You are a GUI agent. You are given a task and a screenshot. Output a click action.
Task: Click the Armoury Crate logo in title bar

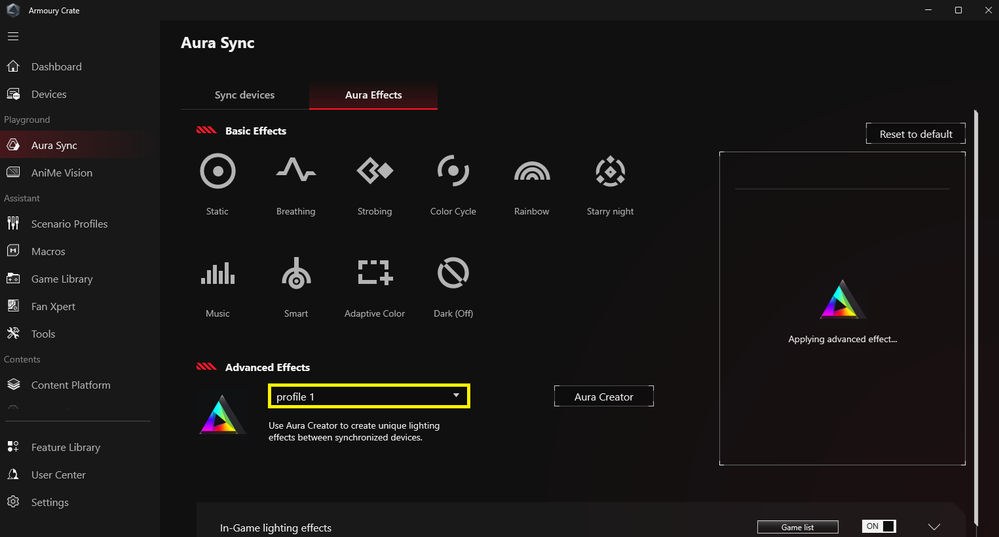pyautogui.click(x=13, y=10)
